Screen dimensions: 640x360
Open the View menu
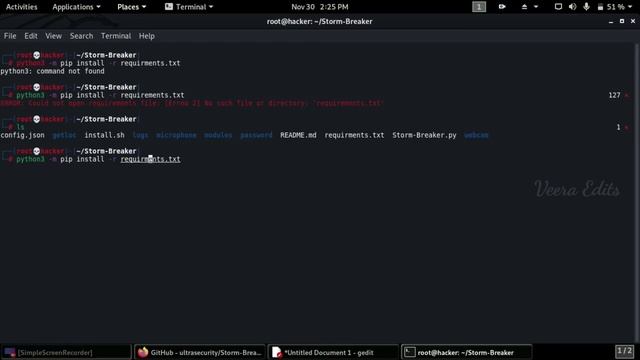[53, 36]
